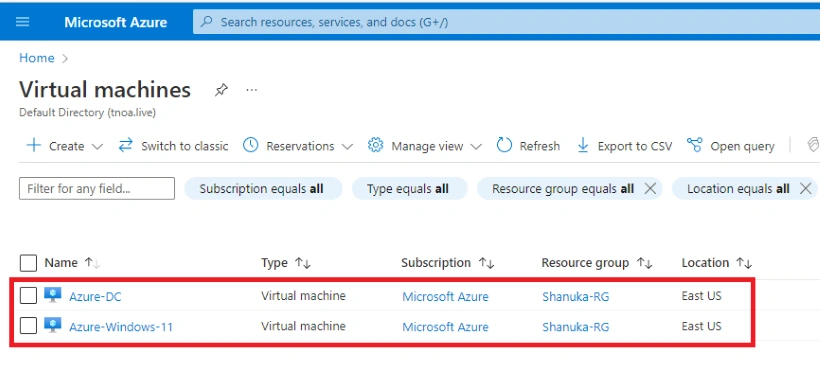The image size is (820, 375).
Task: Sort by Location column arrows
Action: click(744, 263)
